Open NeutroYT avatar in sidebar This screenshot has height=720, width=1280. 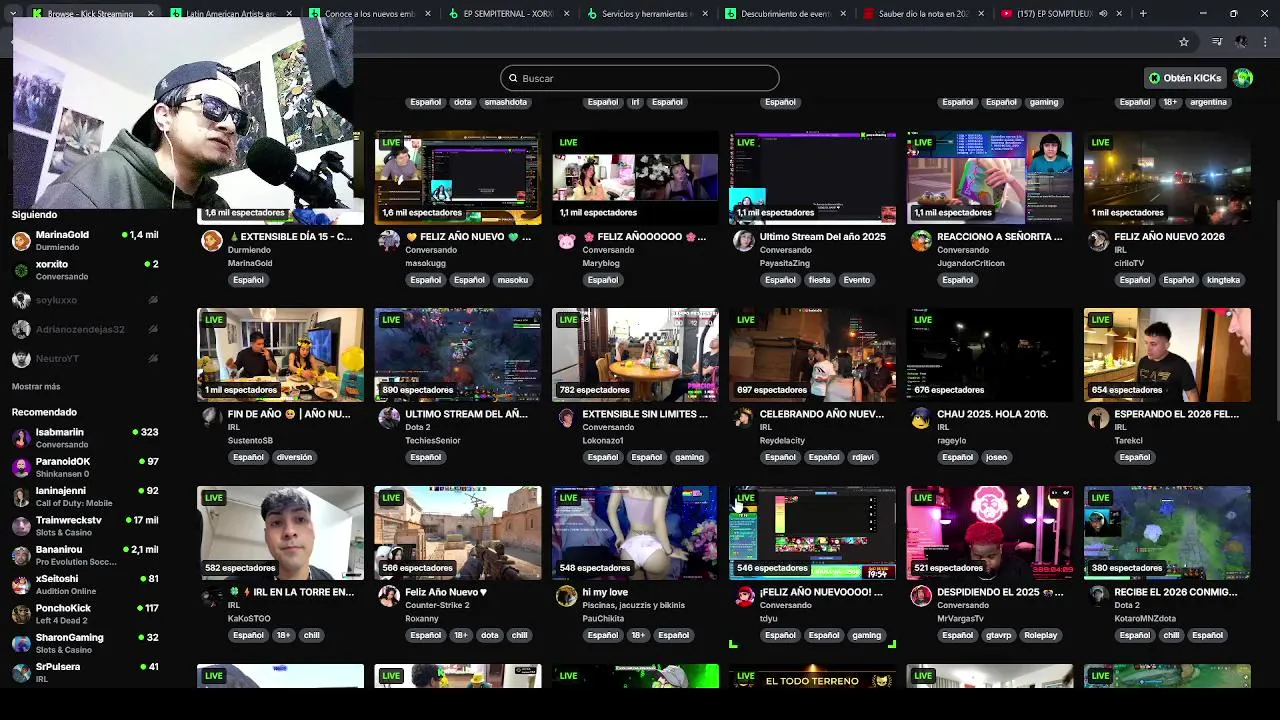click(x=21, y=358)
